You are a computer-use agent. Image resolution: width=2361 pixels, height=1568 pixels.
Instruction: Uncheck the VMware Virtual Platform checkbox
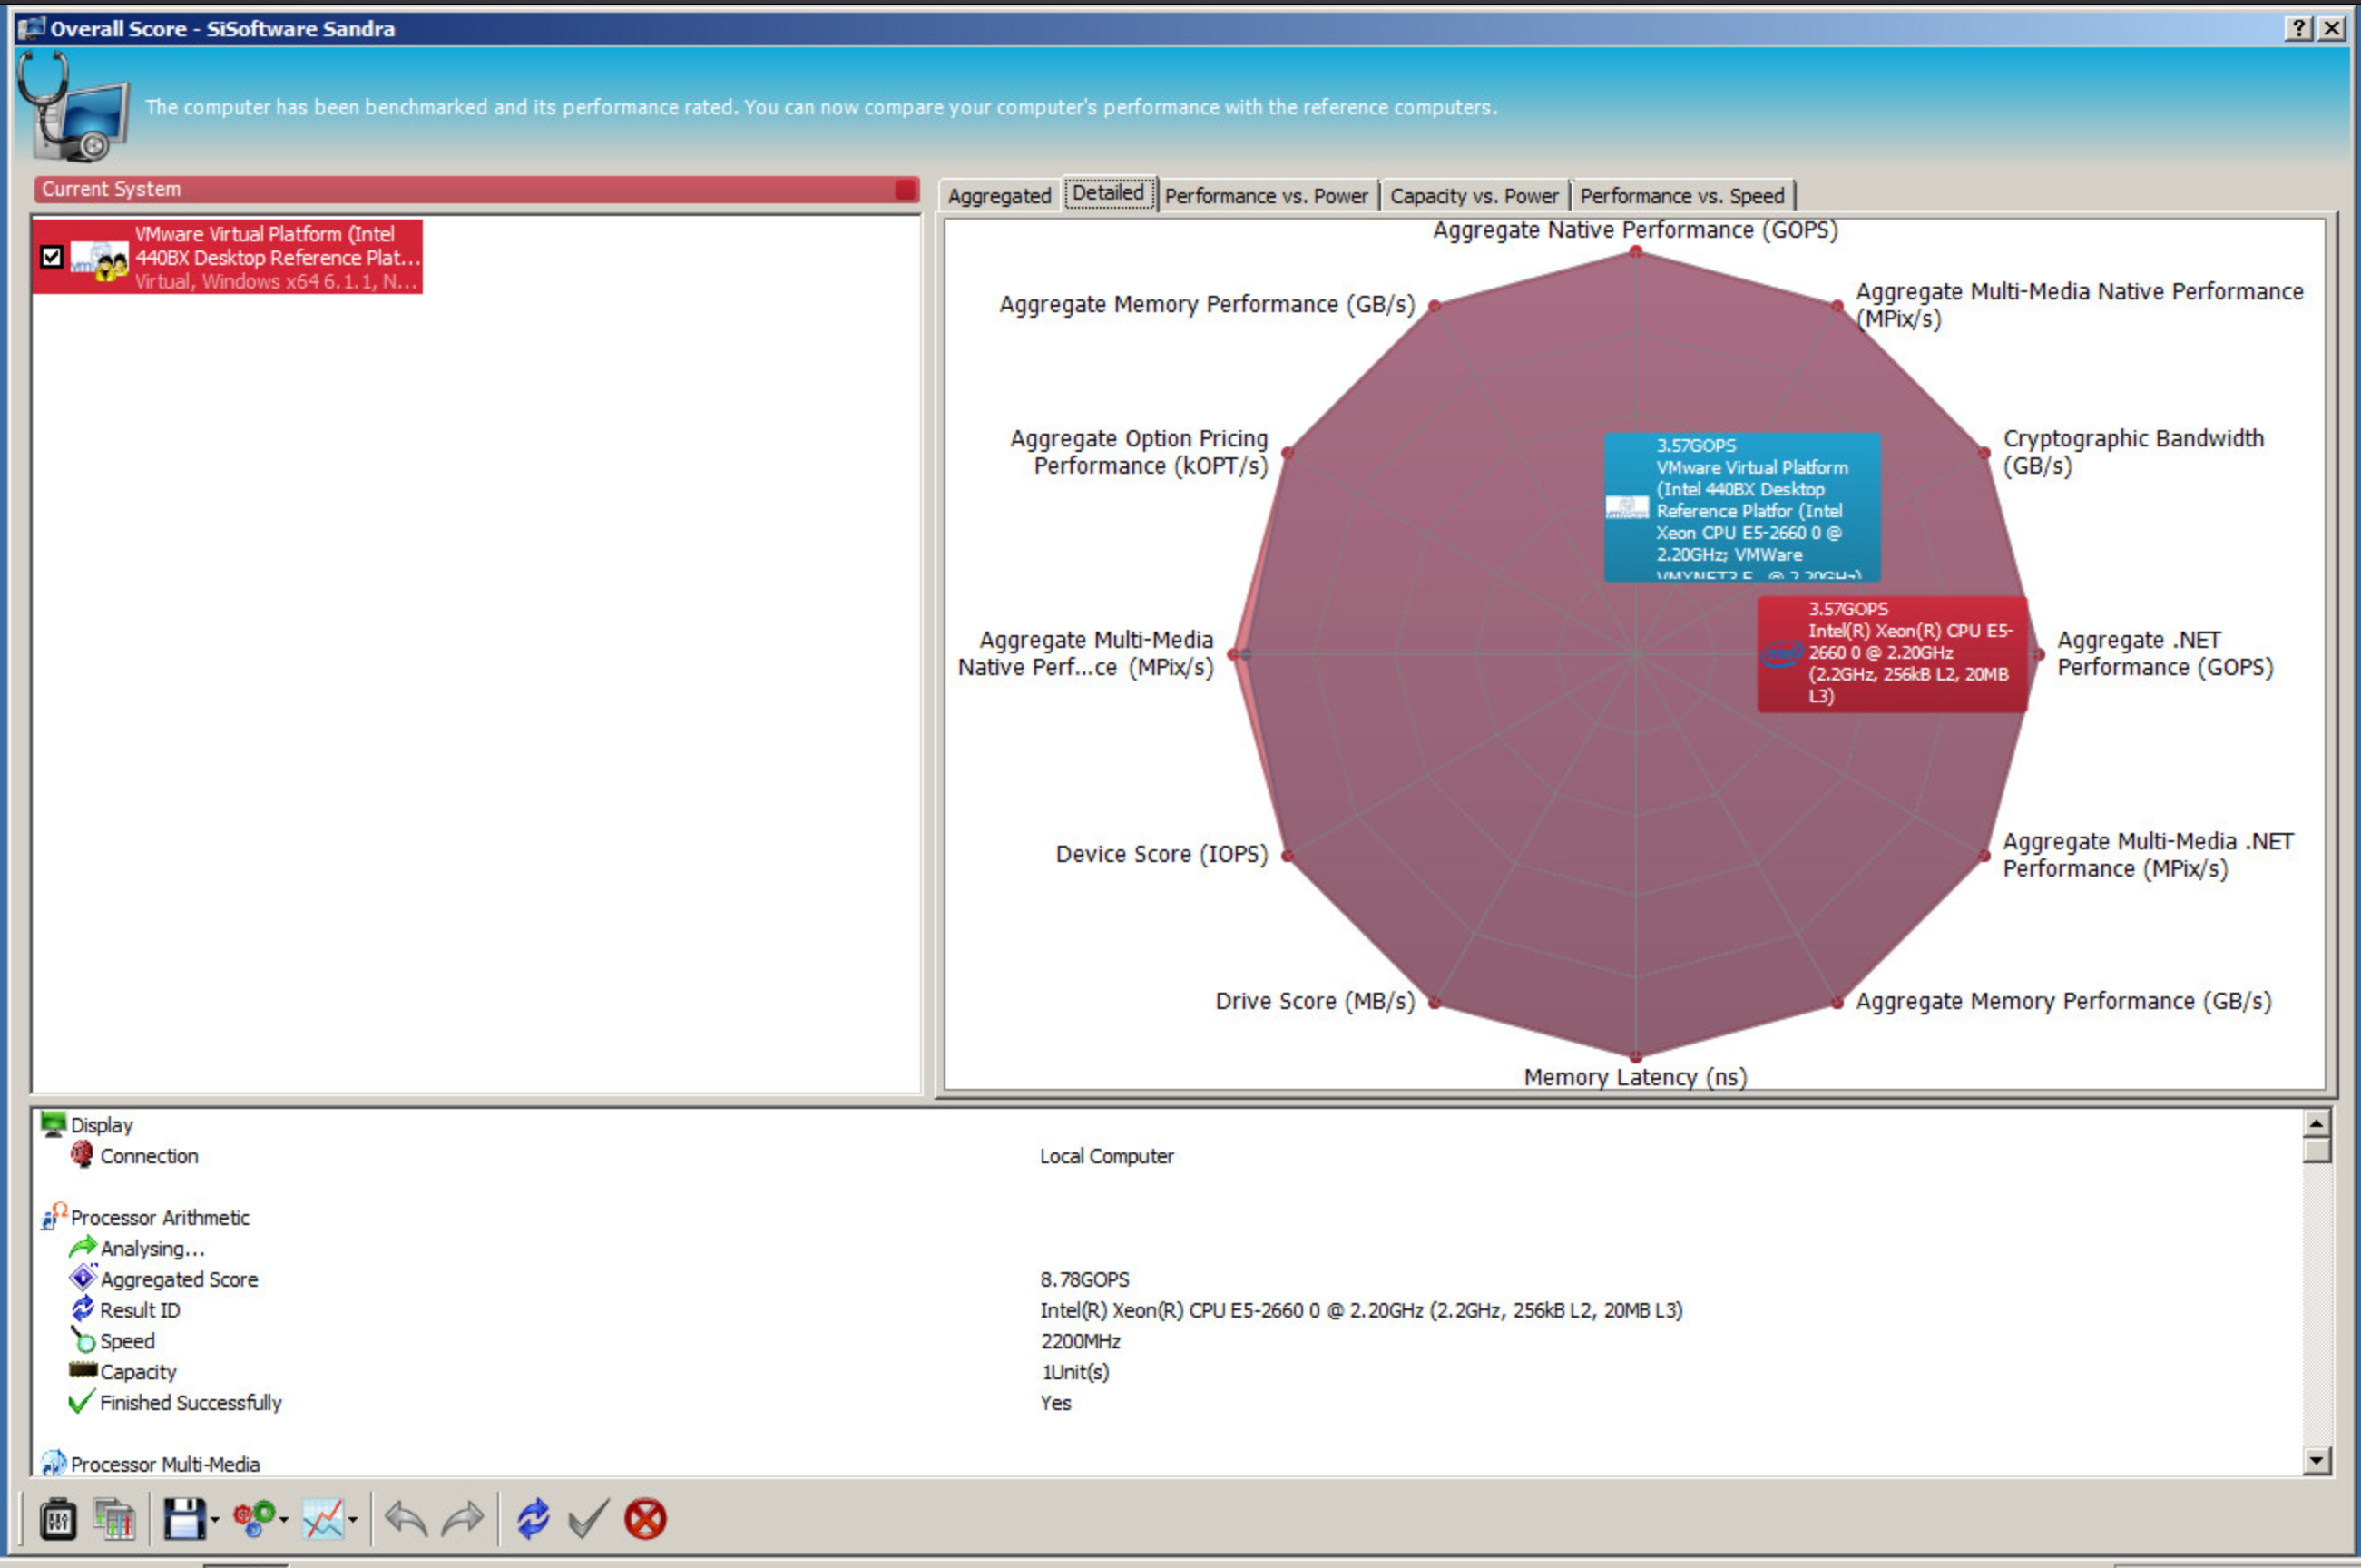52,257
